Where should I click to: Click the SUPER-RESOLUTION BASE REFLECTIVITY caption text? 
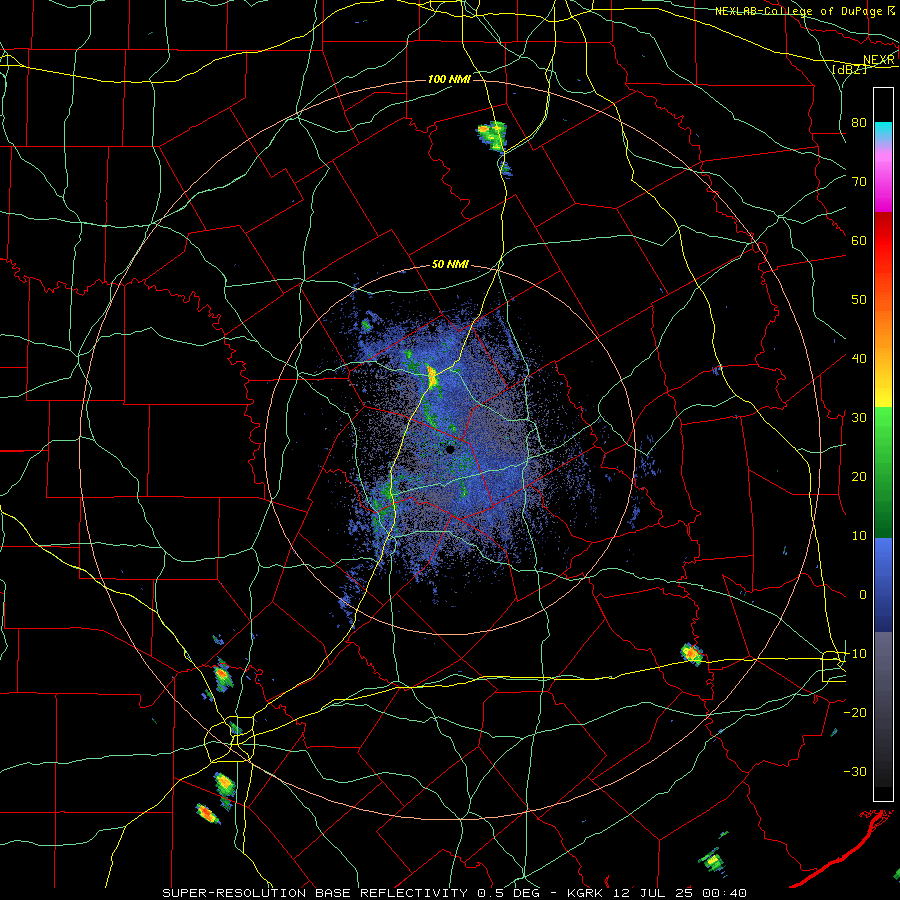pyautogui.click(x=315, y=893)
